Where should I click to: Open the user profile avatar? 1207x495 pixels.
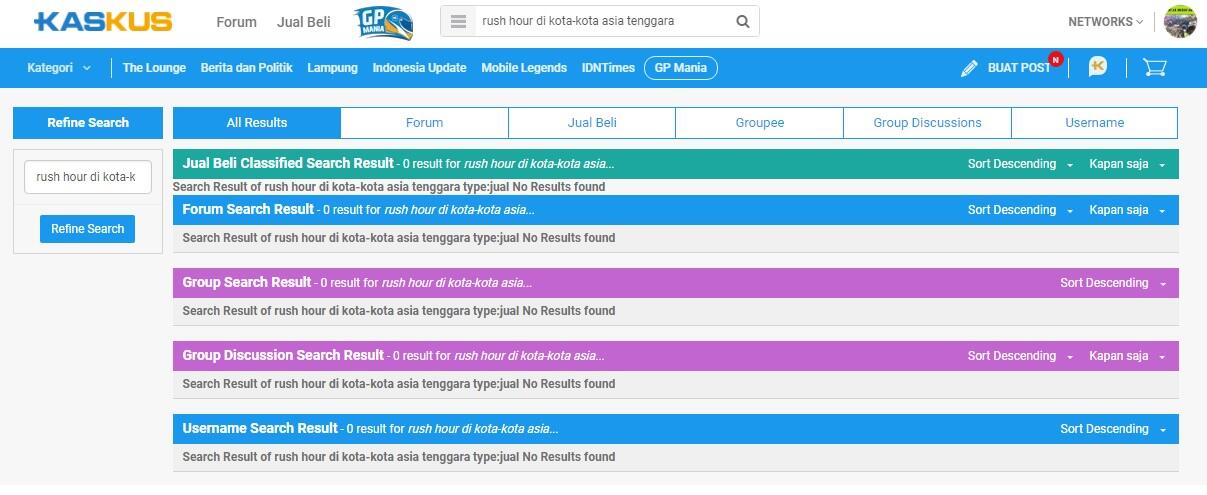tap(1180, 21)
